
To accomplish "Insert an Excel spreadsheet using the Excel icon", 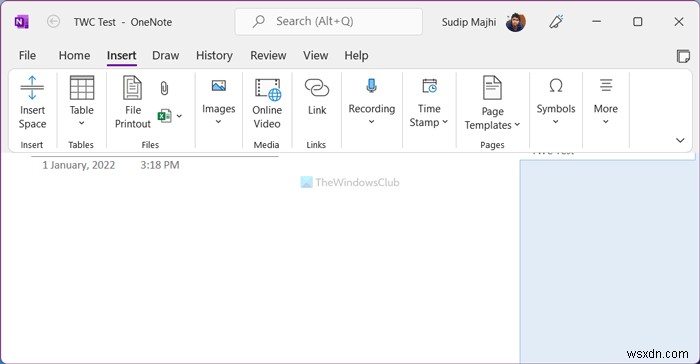I will [164, 116].
